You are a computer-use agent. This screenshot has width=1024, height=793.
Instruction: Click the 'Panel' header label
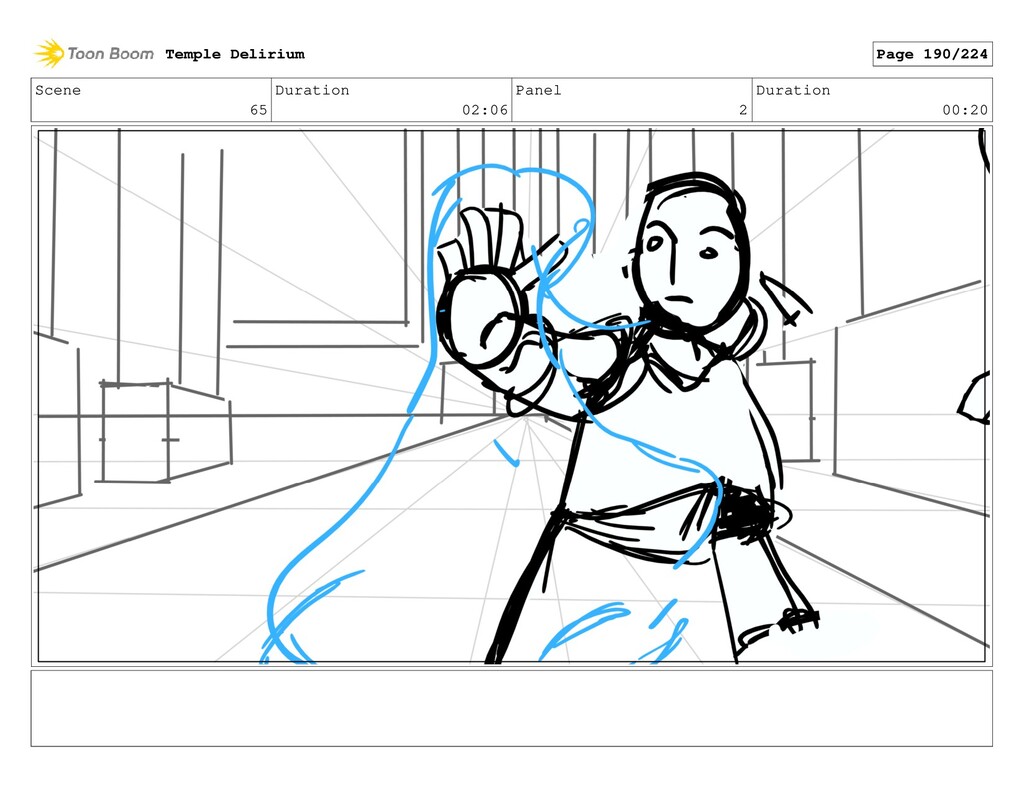coord(538,90)
